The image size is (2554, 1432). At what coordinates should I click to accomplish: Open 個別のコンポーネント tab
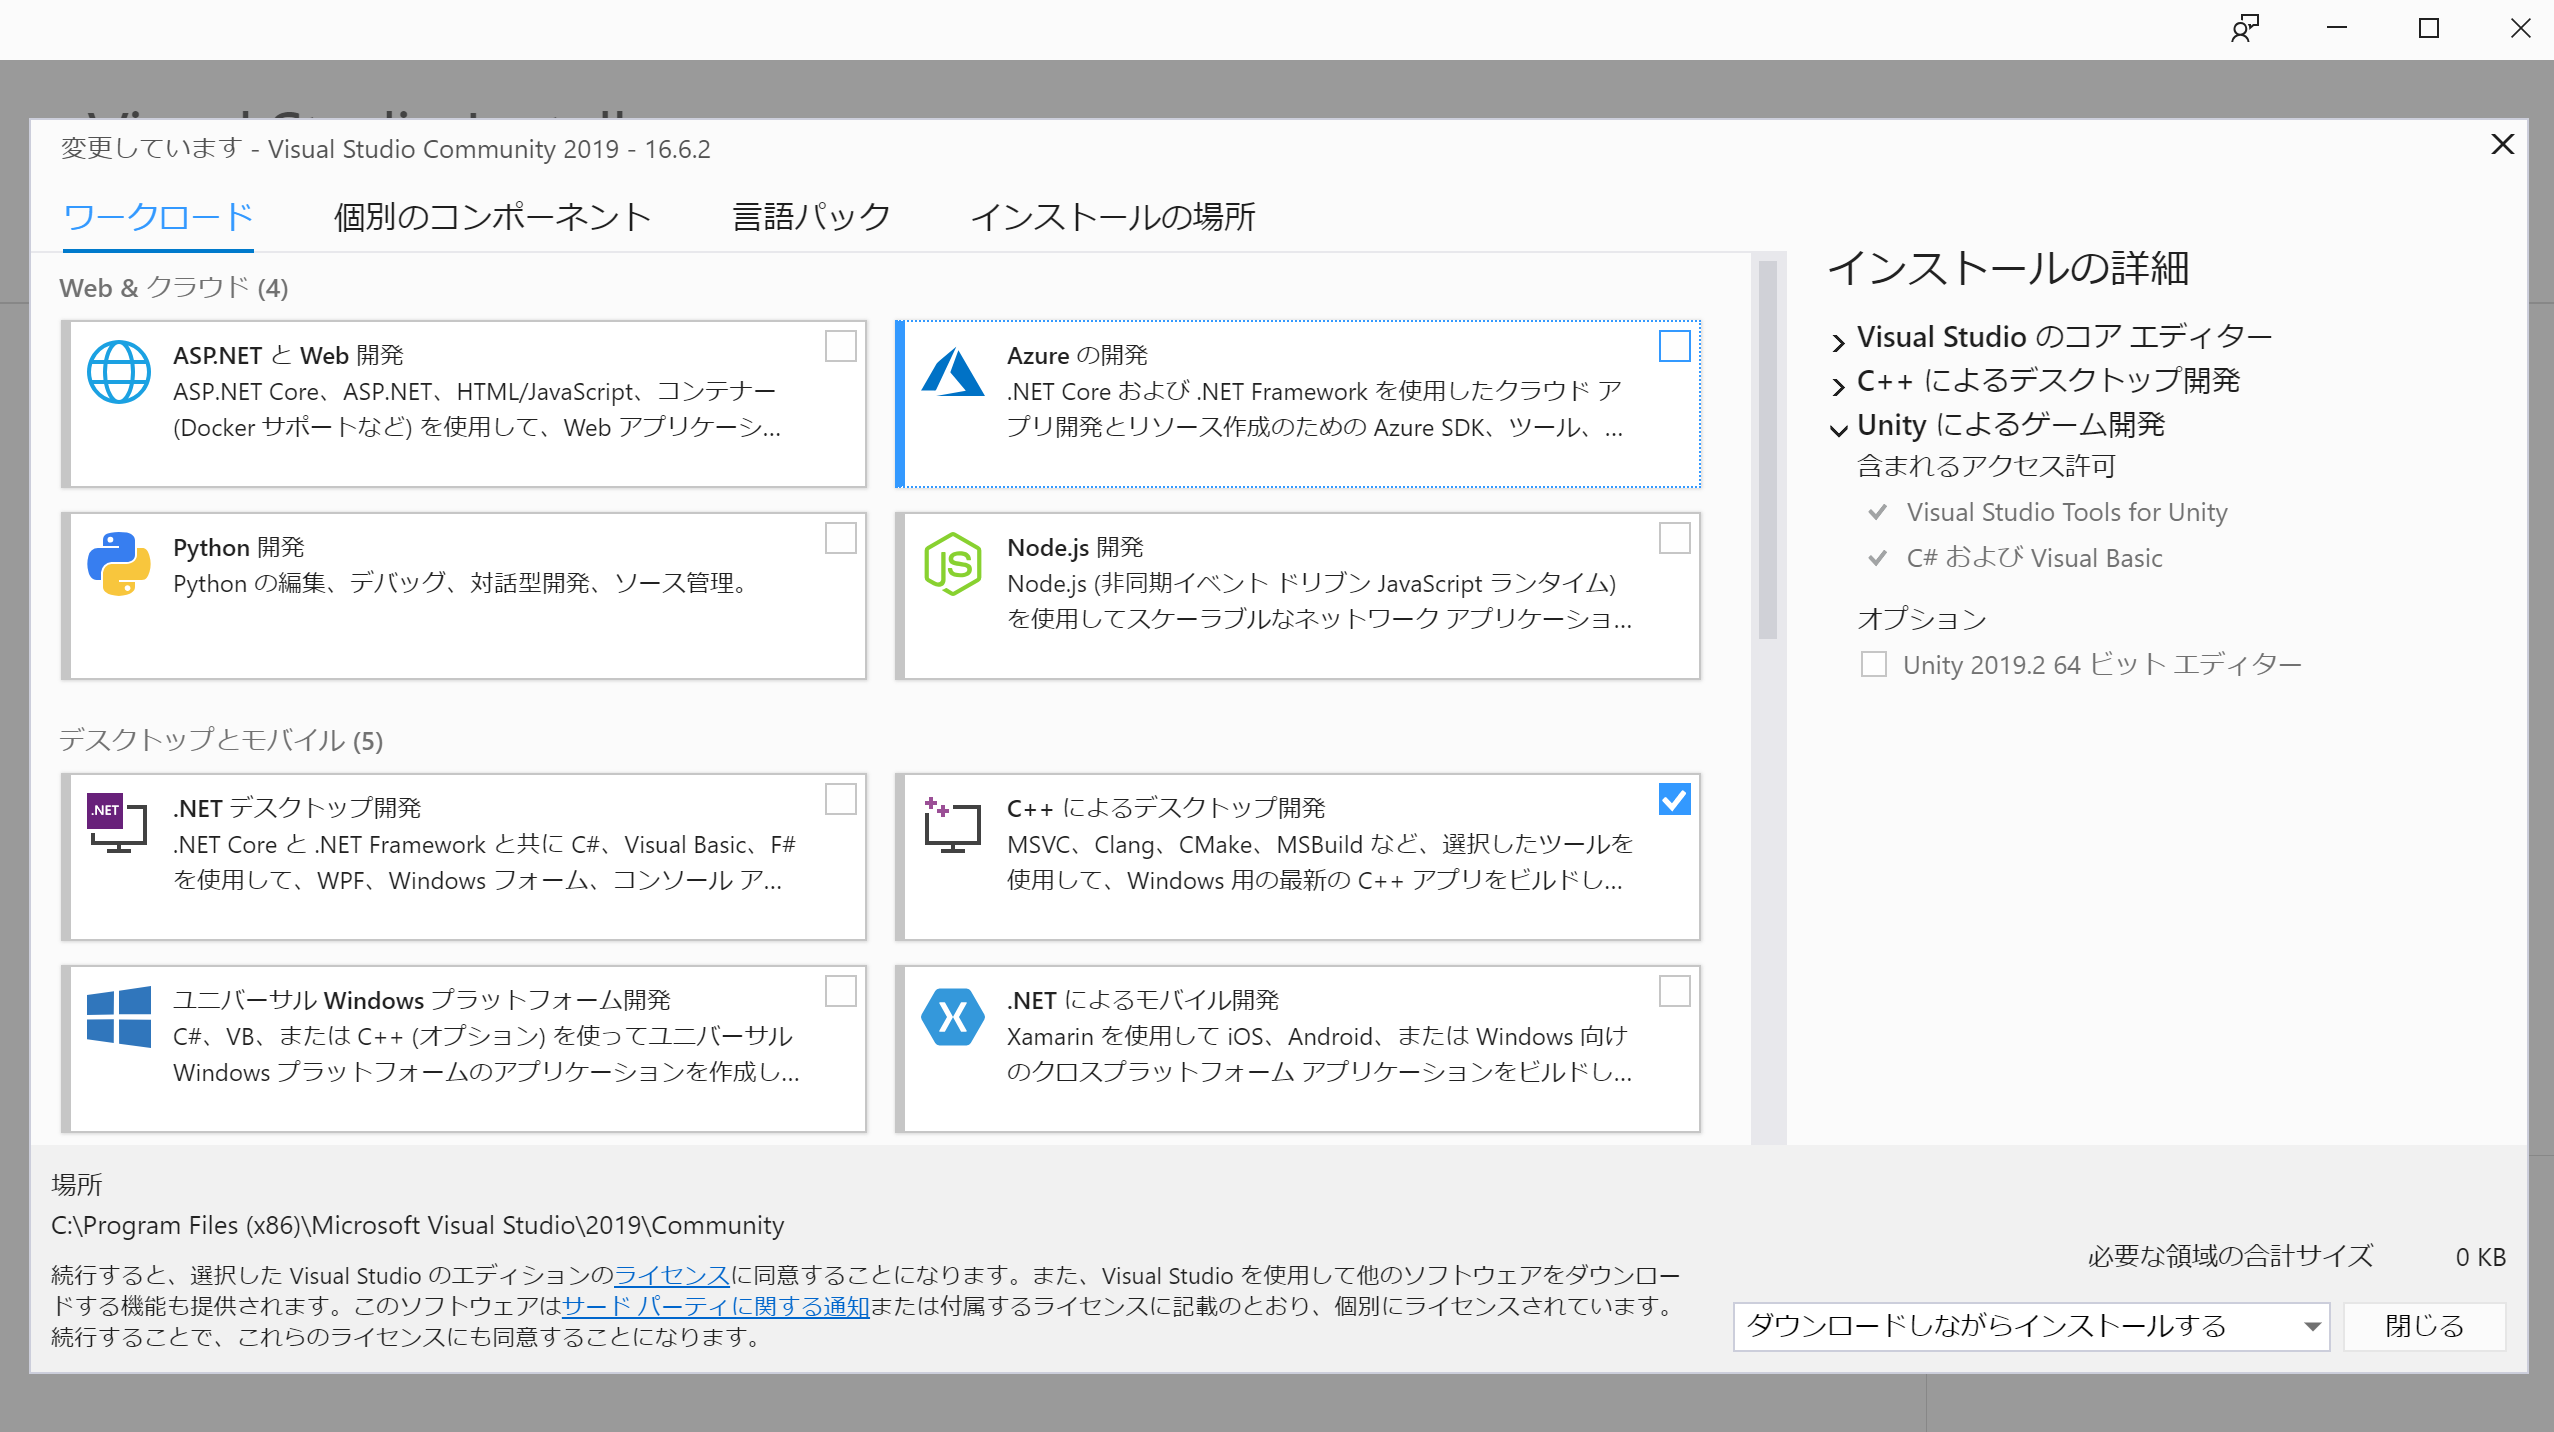(492, 216)
